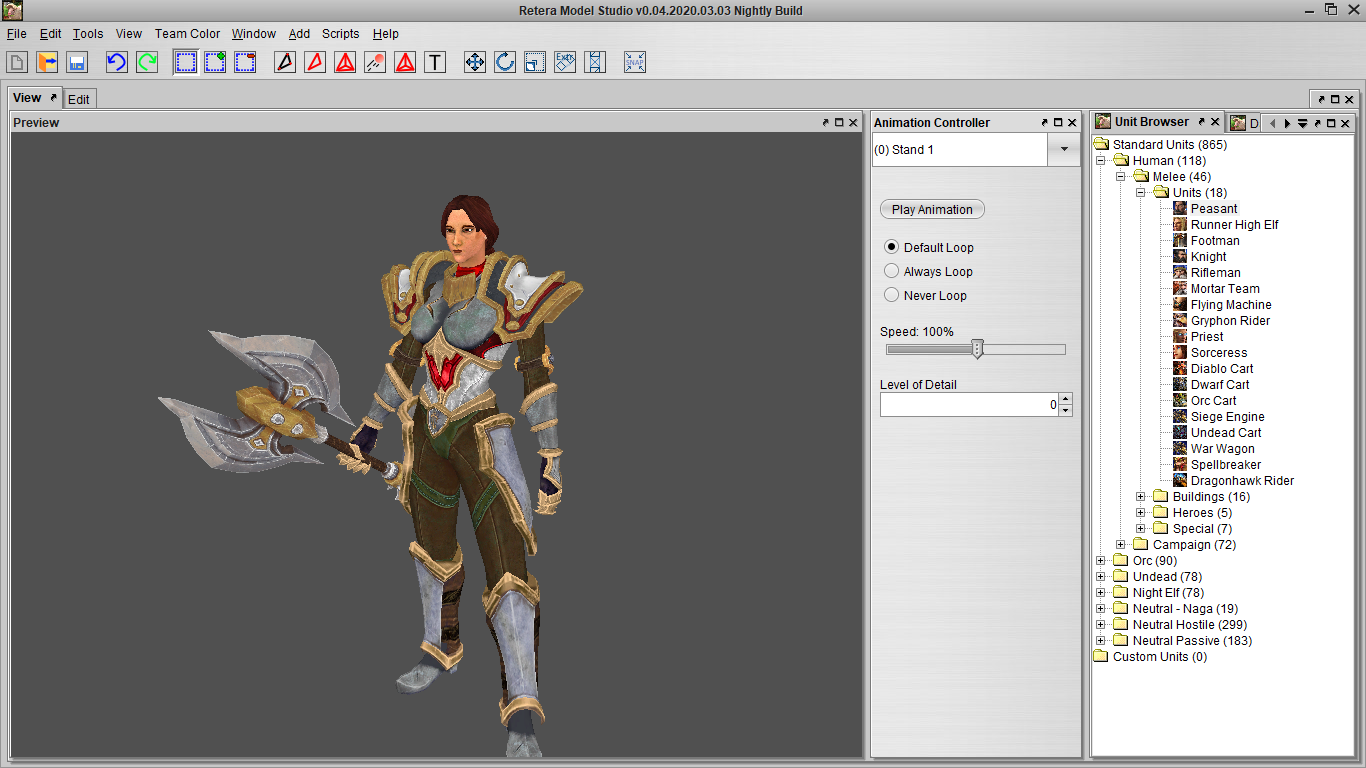1366x768 pixels.
Task: Save the model using the floppy icon
Action: (77, 62)
